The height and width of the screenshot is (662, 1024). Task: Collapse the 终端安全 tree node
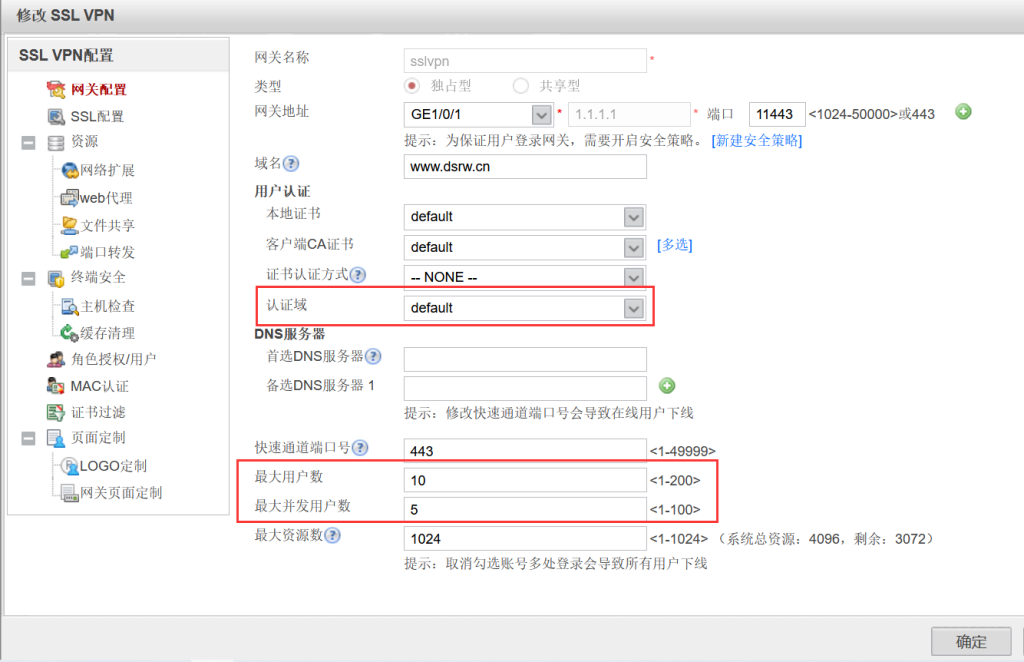(28, 279)
